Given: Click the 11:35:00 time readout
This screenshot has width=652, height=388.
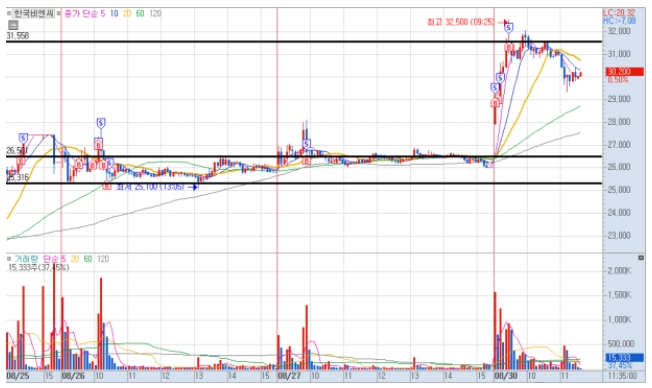Looking at the screenshot, I should tap(622, 376).
